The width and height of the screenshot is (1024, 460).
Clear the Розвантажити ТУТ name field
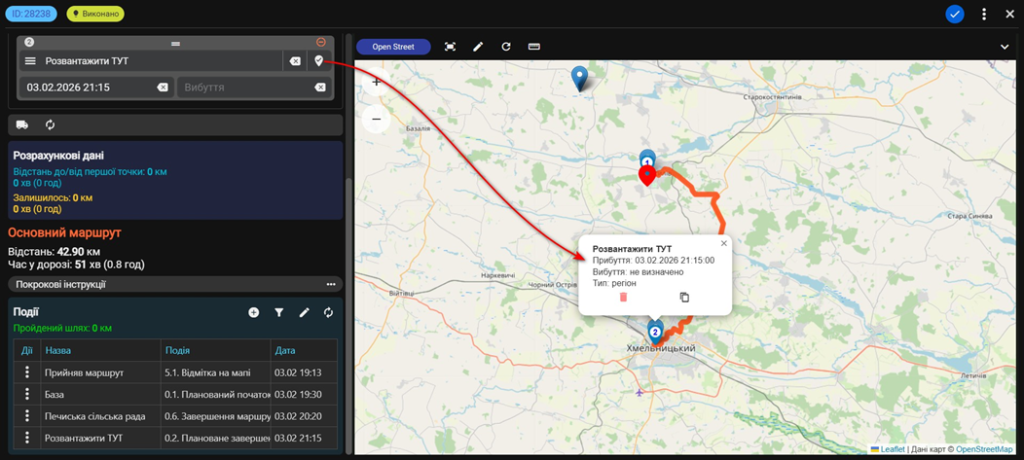[x=295, y=61]
